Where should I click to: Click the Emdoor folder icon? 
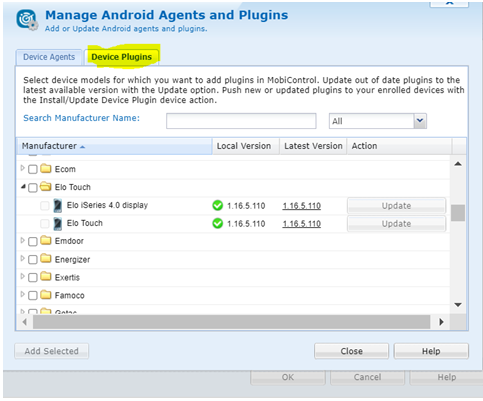click(46, 240)
